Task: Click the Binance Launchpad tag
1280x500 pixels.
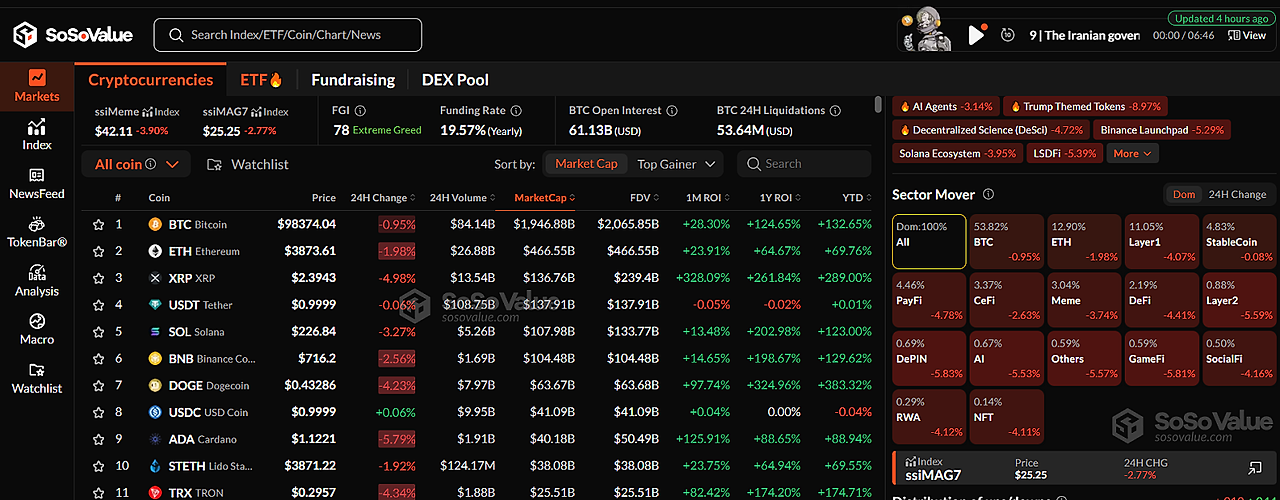Action: point(1161,130)
